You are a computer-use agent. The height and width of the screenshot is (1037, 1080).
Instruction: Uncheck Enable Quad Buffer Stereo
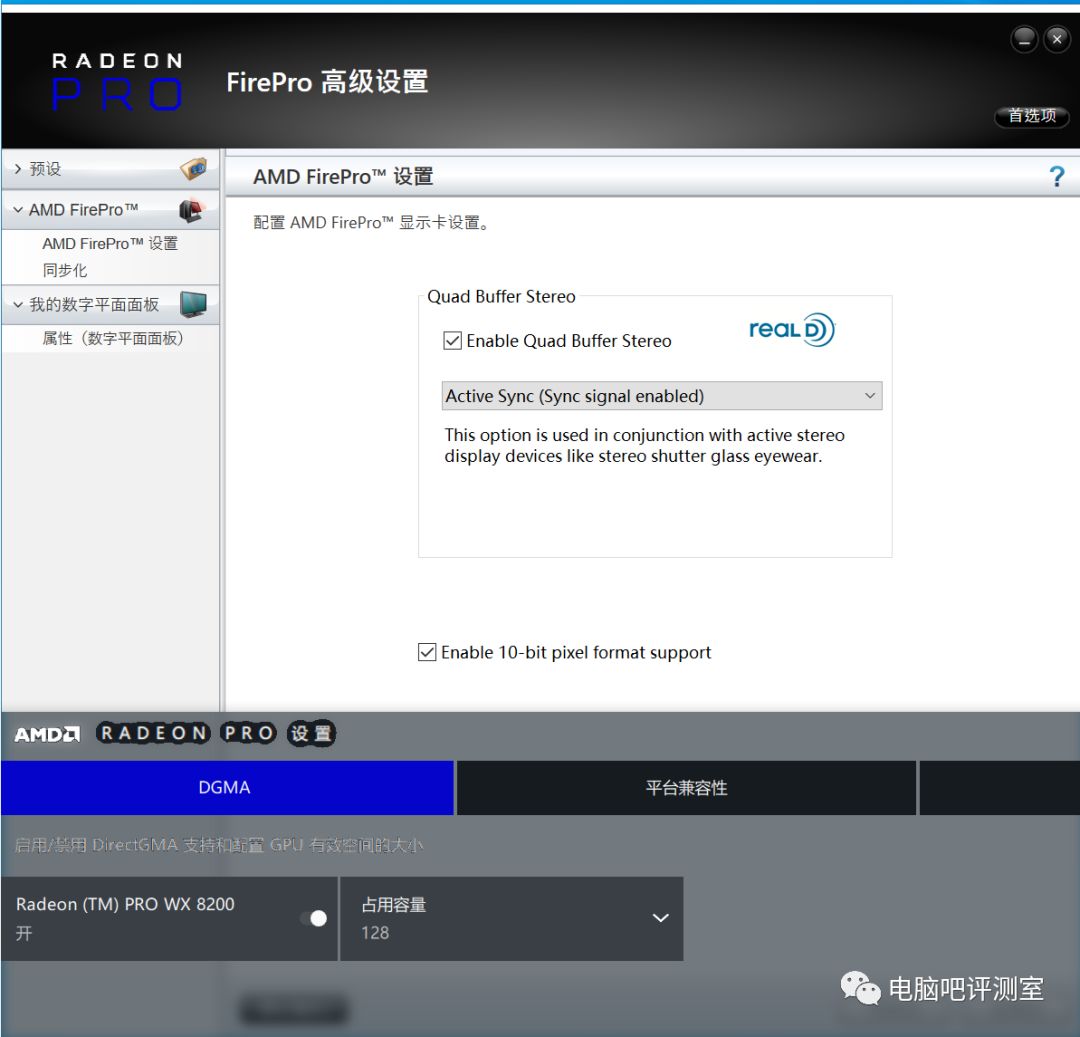tap(453, 340)
